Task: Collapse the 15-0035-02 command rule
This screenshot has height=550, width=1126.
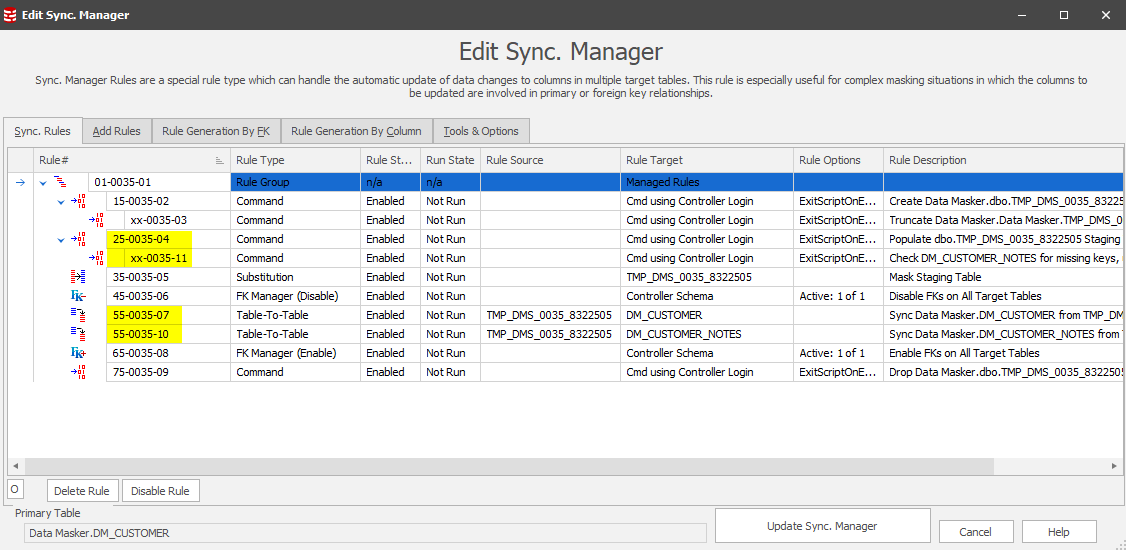Action: coord(61,202)
